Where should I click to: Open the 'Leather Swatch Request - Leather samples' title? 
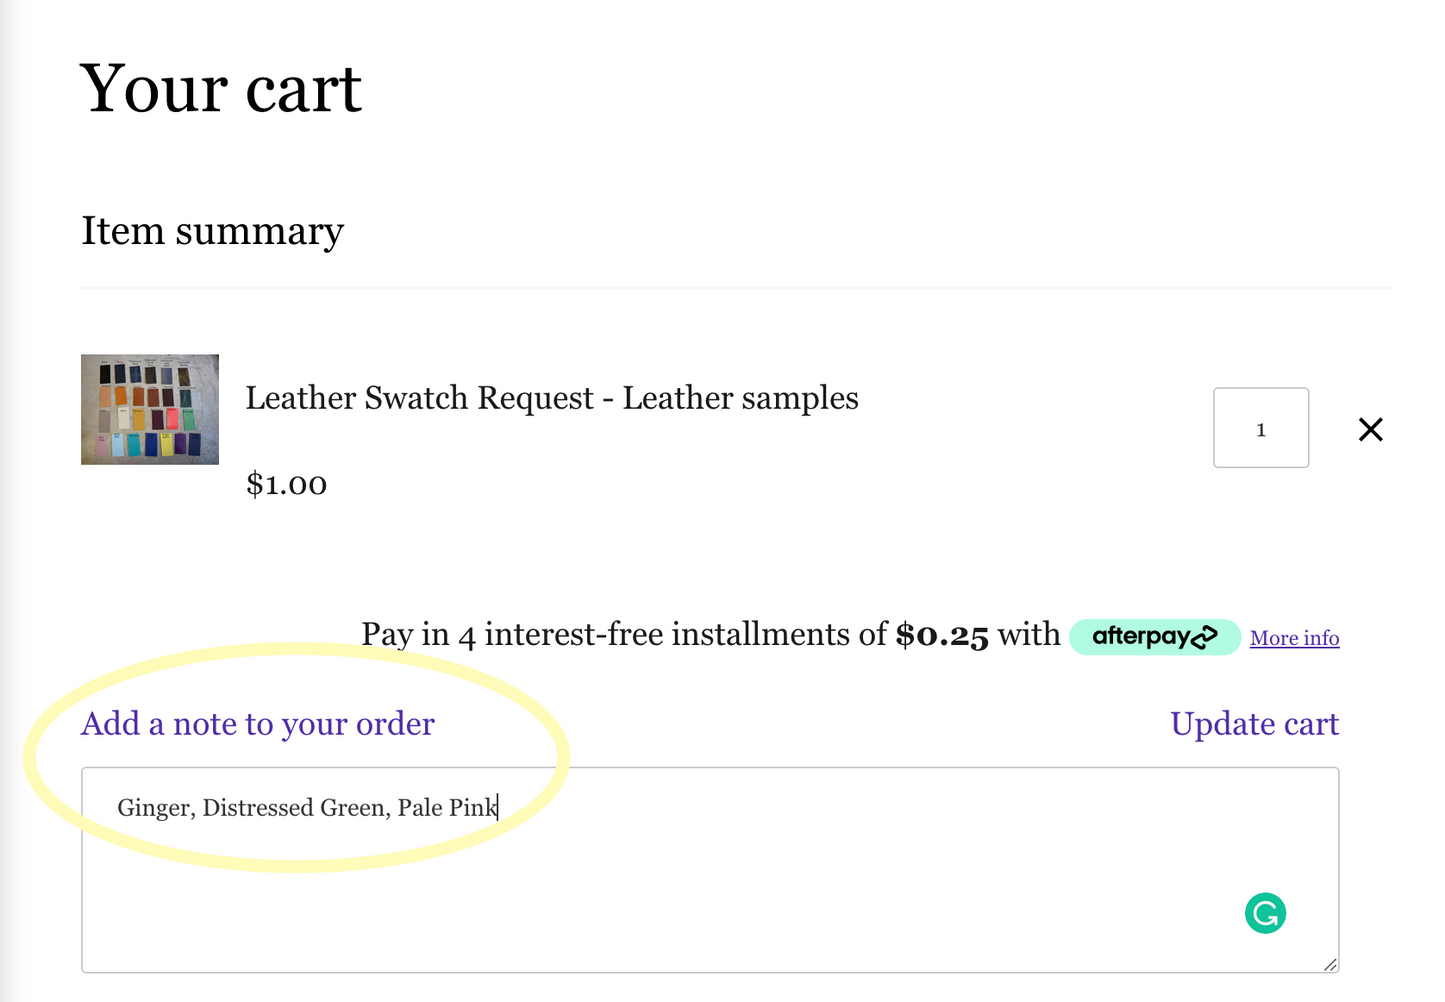pos(552,398)
